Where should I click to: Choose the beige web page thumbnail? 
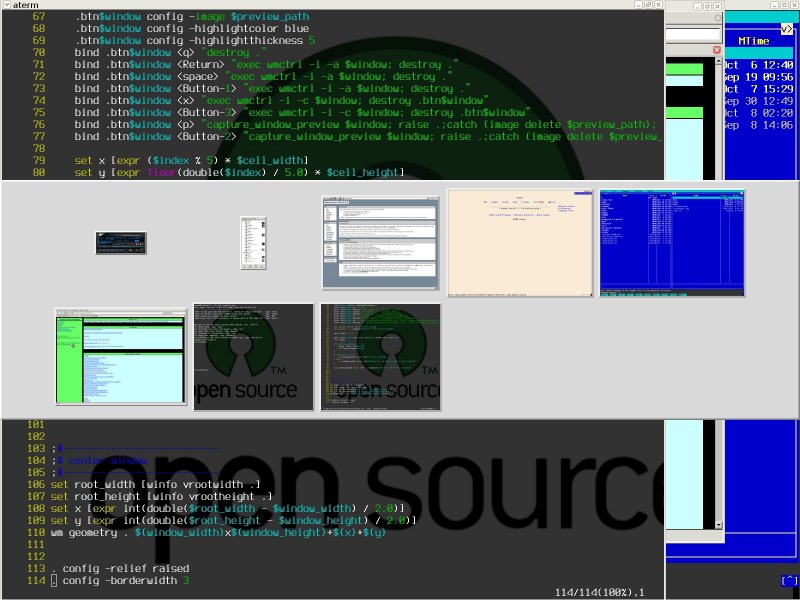click(520, 243)
